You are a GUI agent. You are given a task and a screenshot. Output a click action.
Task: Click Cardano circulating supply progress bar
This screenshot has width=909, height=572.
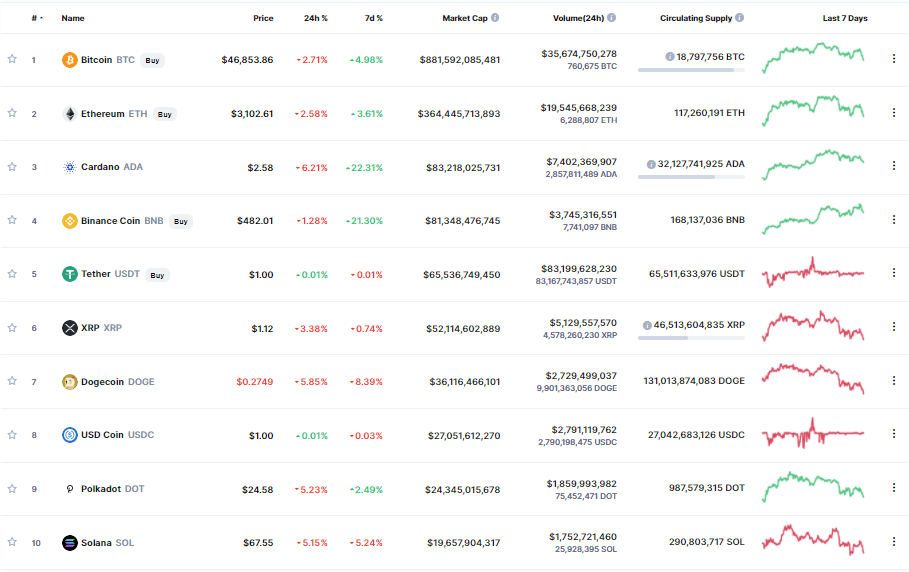(691, 177)
